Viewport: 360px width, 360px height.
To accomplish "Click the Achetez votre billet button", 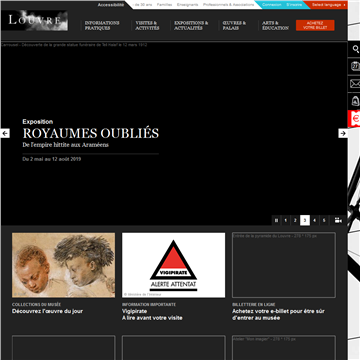I will click(x=315, y=25).
